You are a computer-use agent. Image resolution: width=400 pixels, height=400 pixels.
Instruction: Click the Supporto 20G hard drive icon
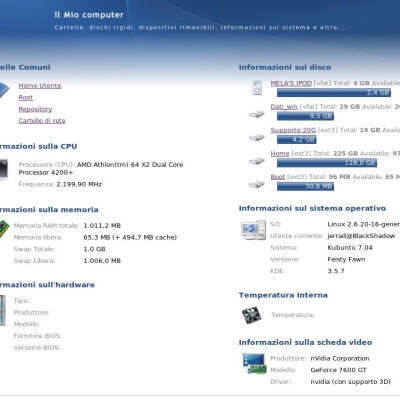[x=257, y=137]
